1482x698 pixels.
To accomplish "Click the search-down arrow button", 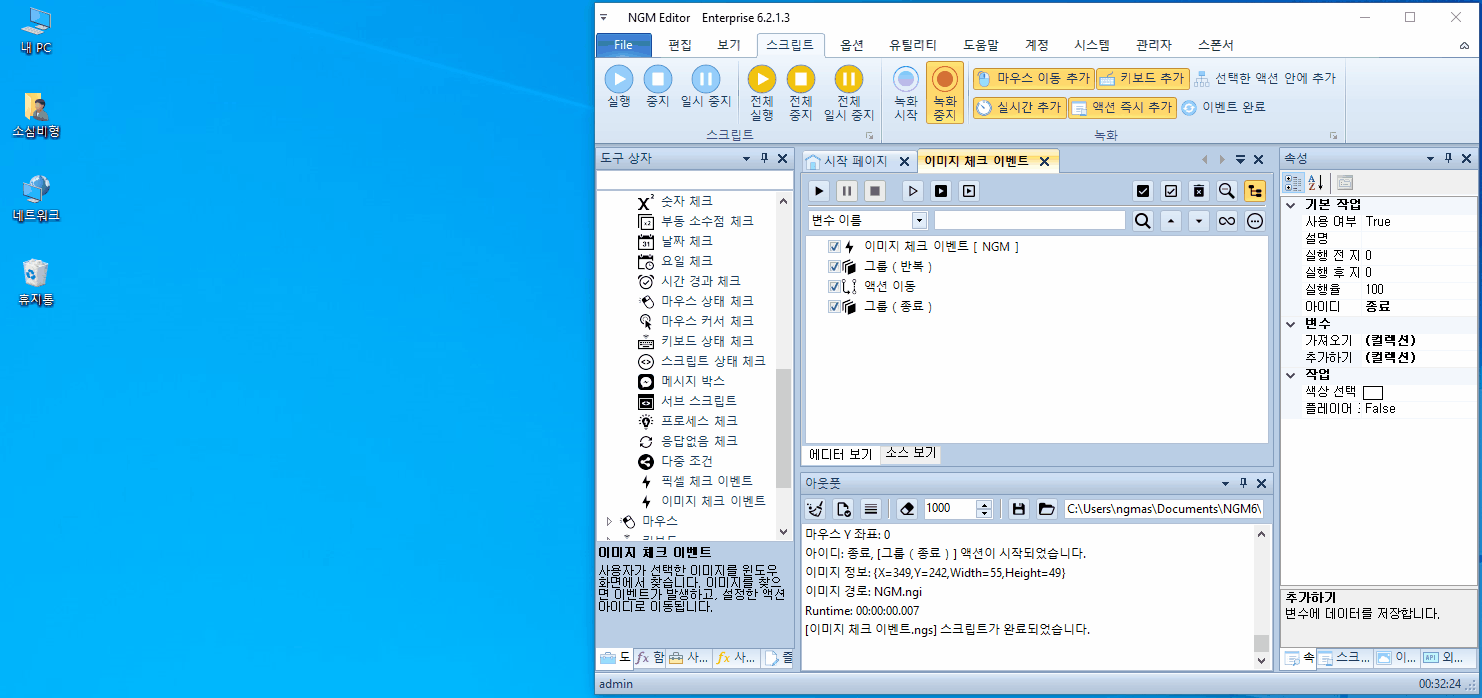I will (x=1199, y=221).
